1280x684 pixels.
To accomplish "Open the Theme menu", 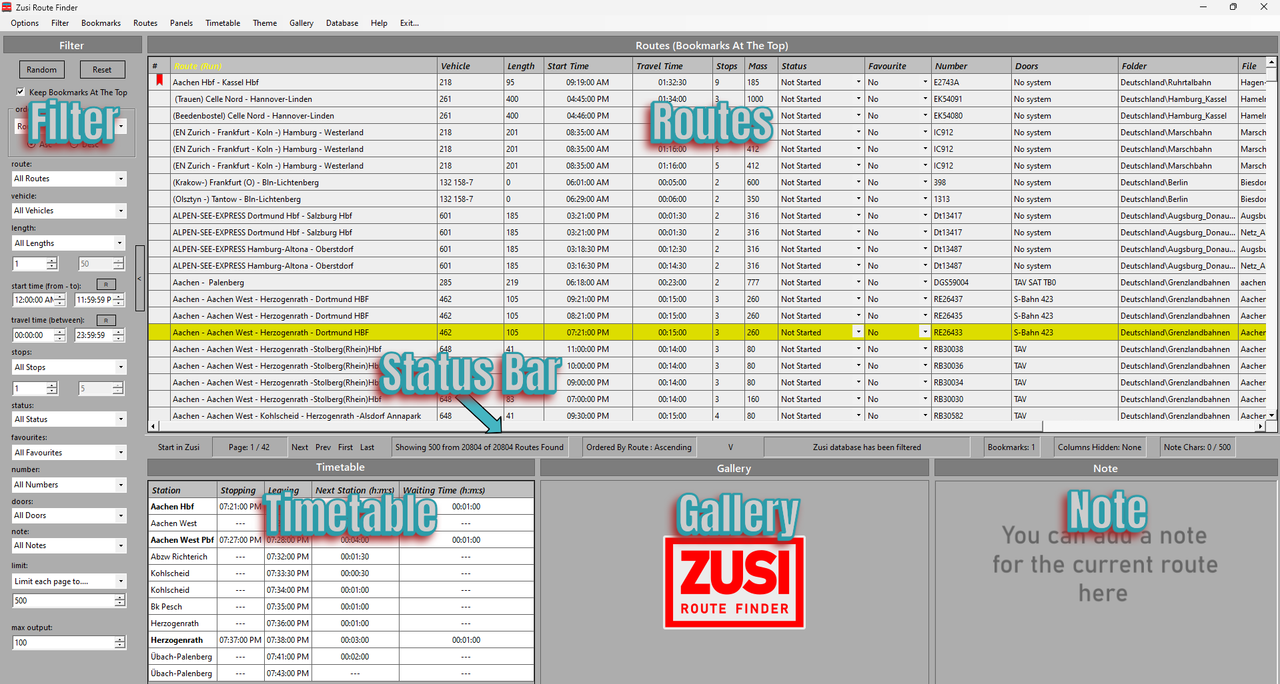I will [x=265, y=23].
